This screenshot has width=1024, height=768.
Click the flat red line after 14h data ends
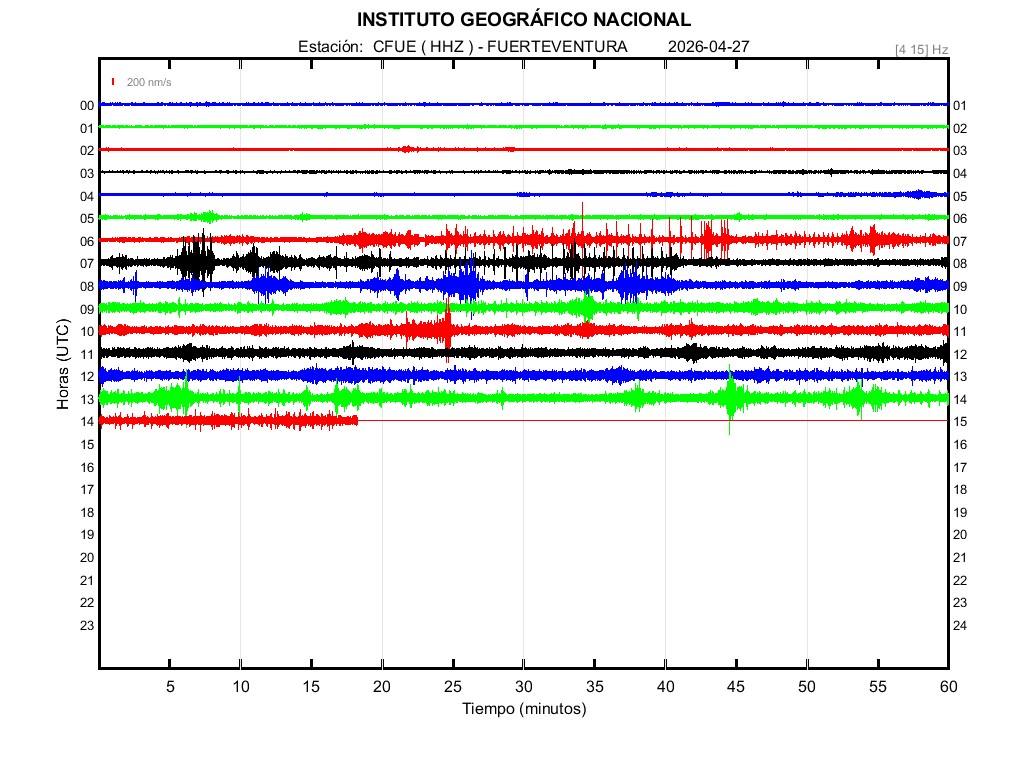[650, 421]
